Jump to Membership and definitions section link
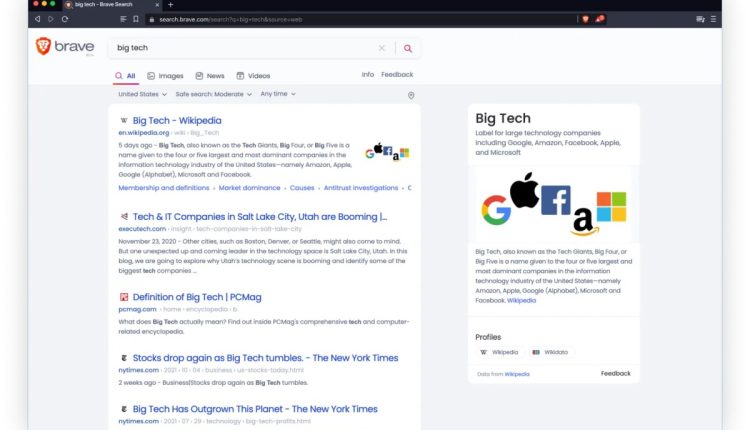 (x=164, y=188)
